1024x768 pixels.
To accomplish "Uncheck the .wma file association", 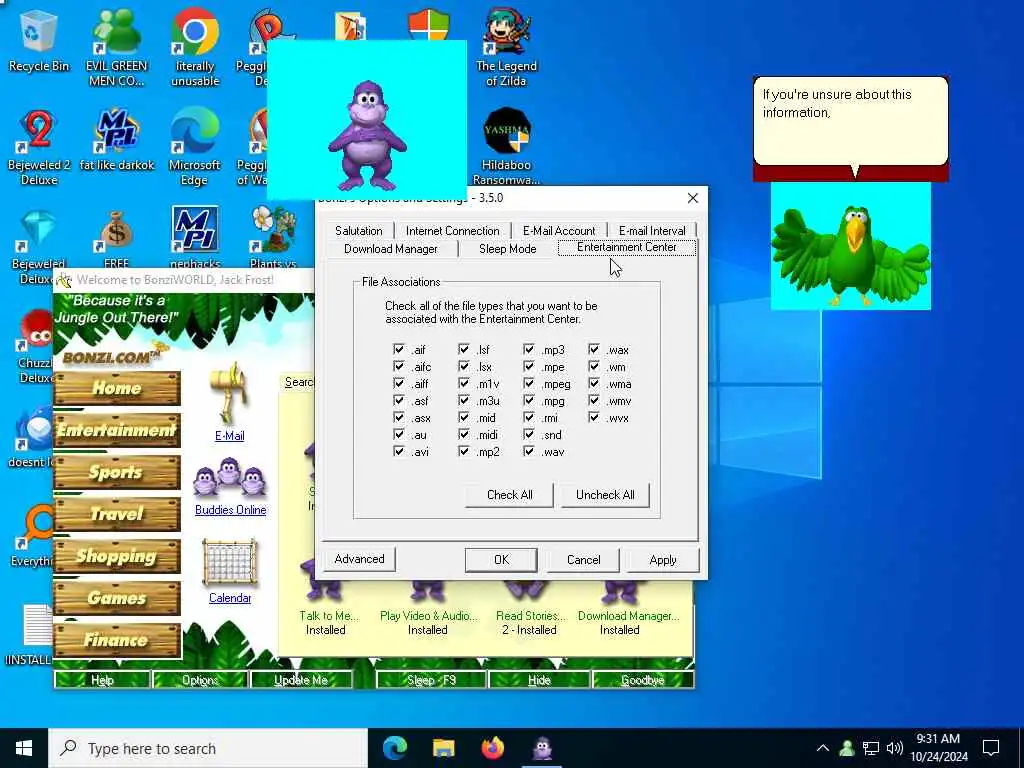I will pos(594,383).
